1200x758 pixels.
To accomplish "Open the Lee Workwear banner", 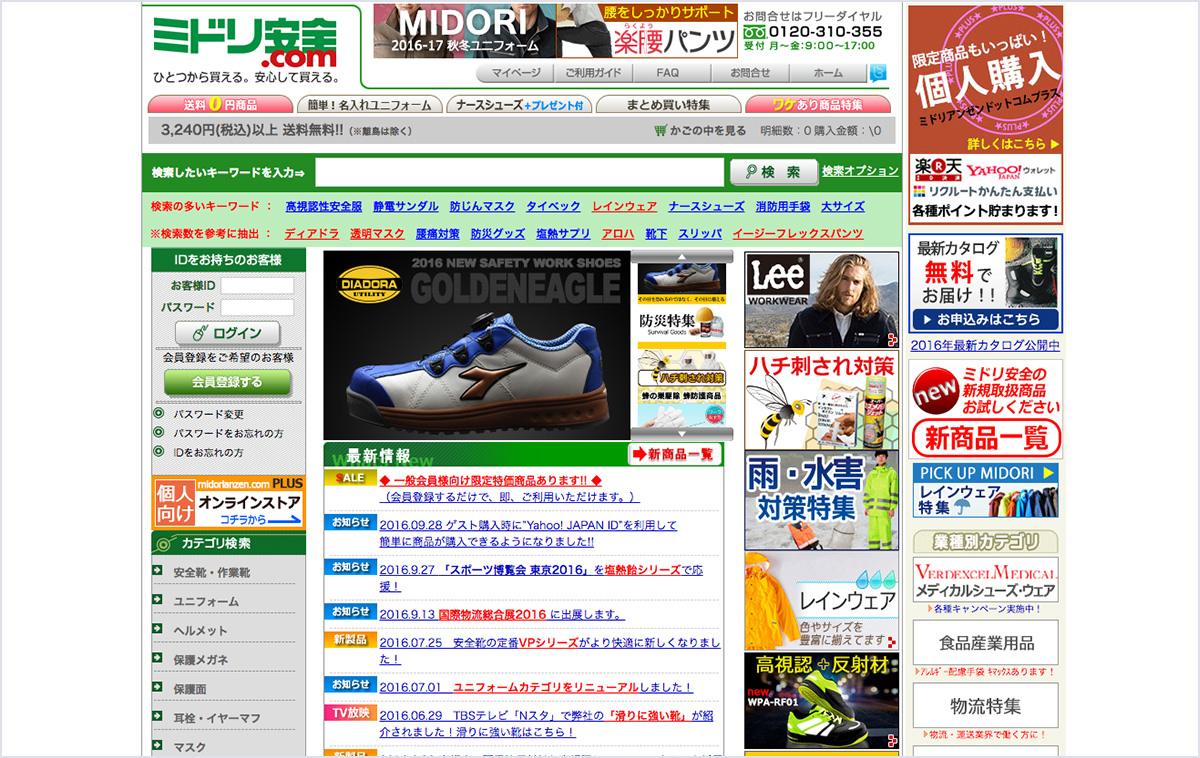I will [x=821, y=300].
